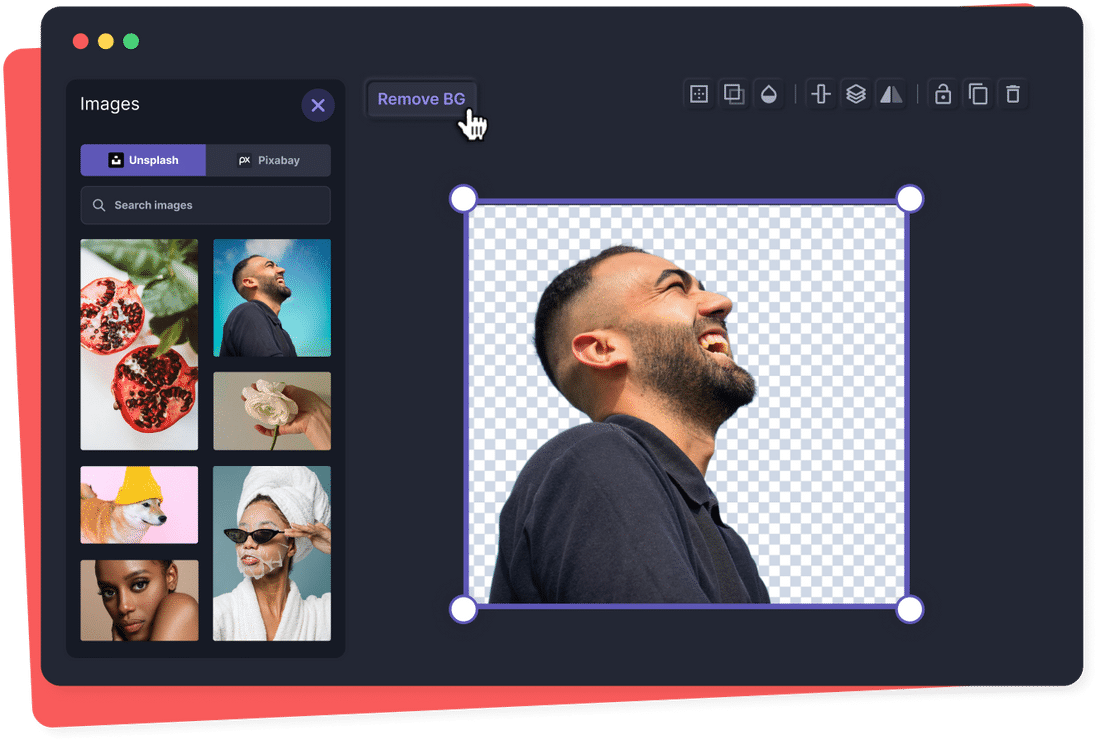The height and width of the screenshot is (745, 1100).
Task: Select the pomegranate image thumbnail
Action: [139, 344]
